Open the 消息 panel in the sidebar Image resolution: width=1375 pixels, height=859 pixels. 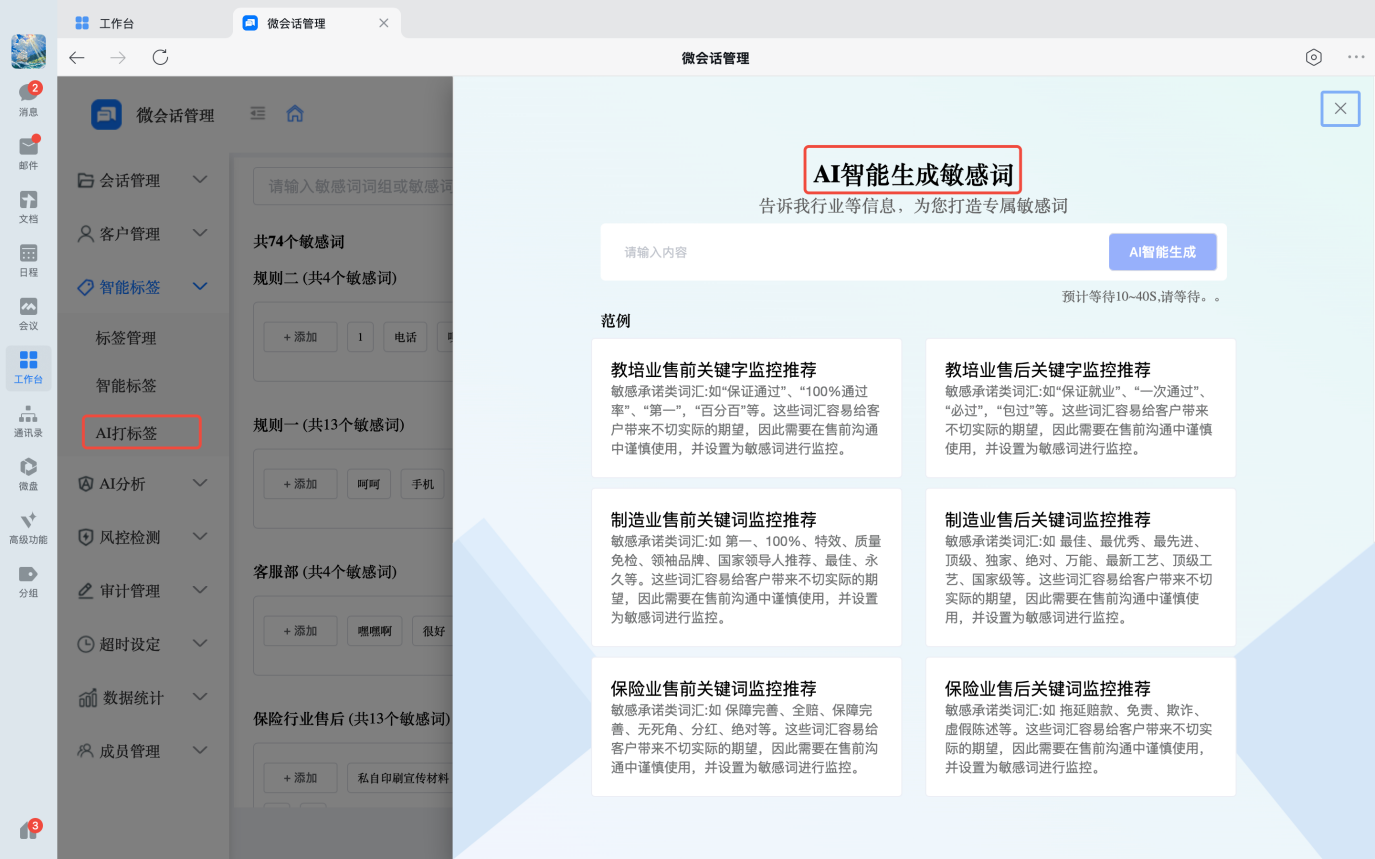28,95
